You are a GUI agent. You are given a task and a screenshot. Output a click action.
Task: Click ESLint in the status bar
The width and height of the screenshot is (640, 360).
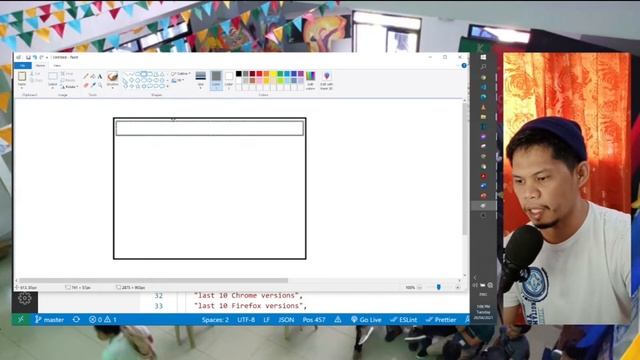coord(404,320)
